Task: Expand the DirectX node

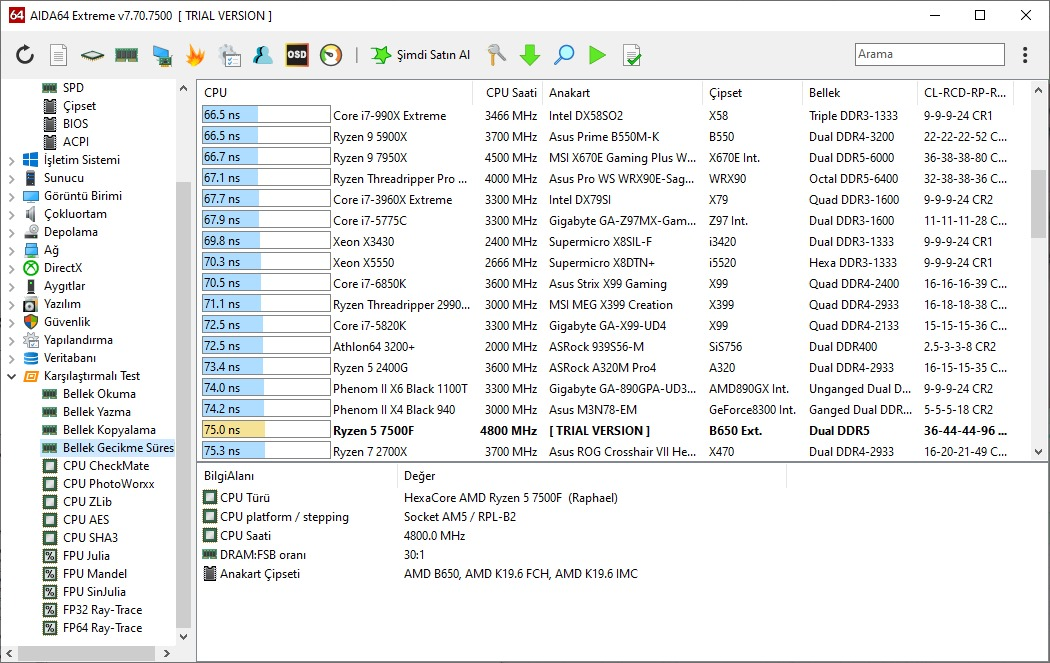Action: (11, 269)
